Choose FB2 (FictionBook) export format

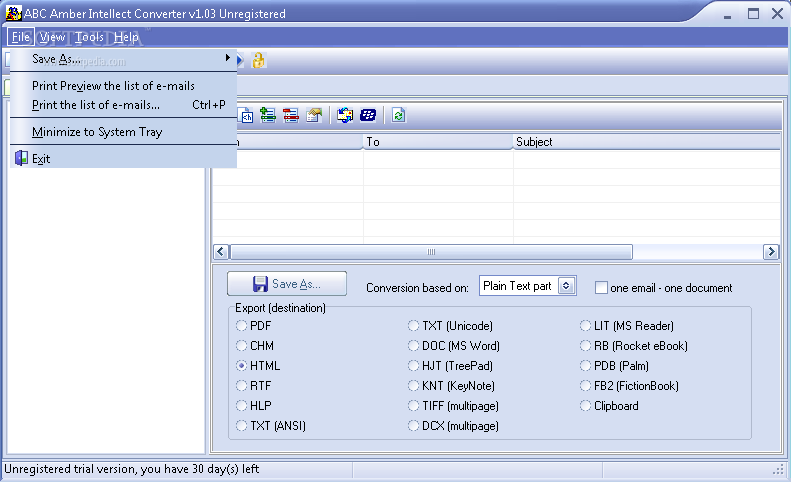pos(585,386)
